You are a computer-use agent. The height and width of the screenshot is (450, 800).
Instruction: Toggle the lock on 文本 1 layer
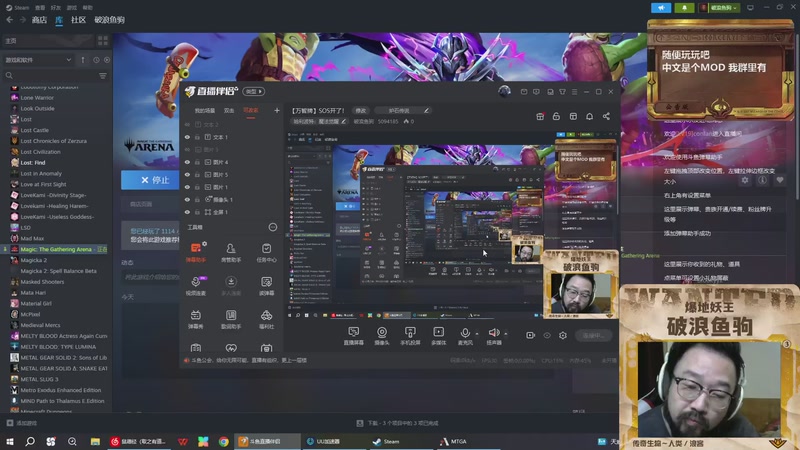click(x=197, y=137)
